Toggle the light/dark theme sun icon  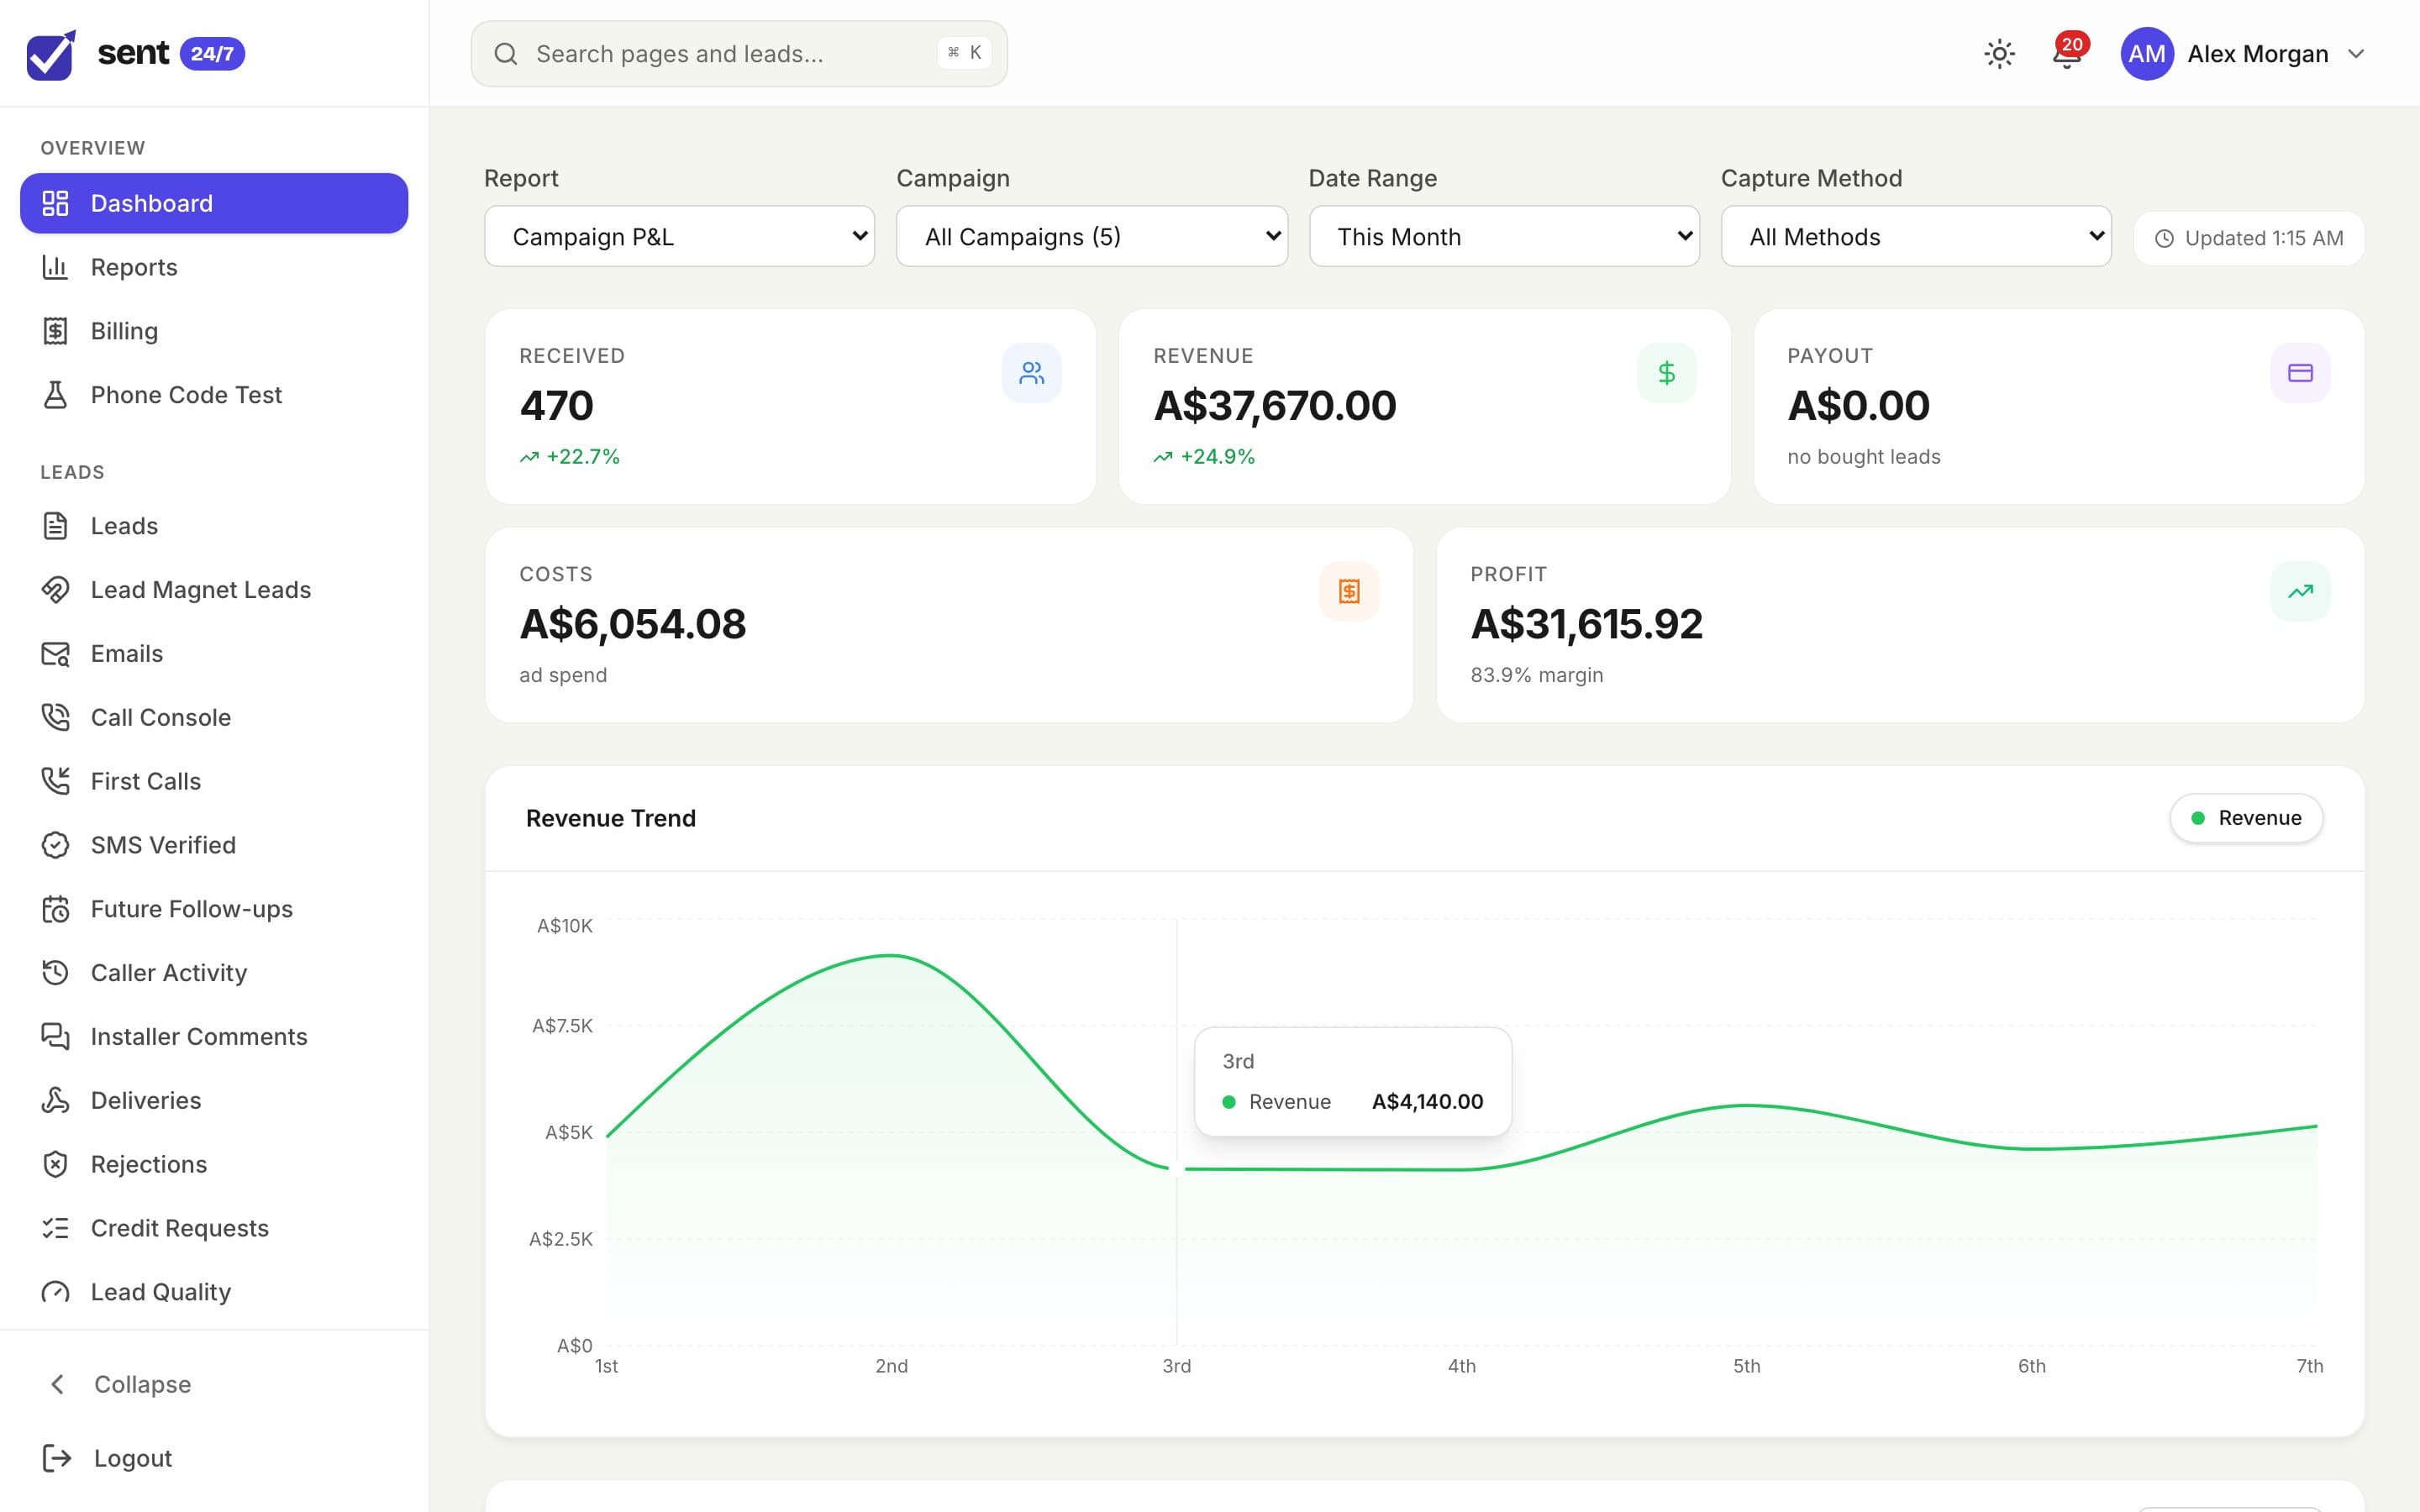point(1999,54)
